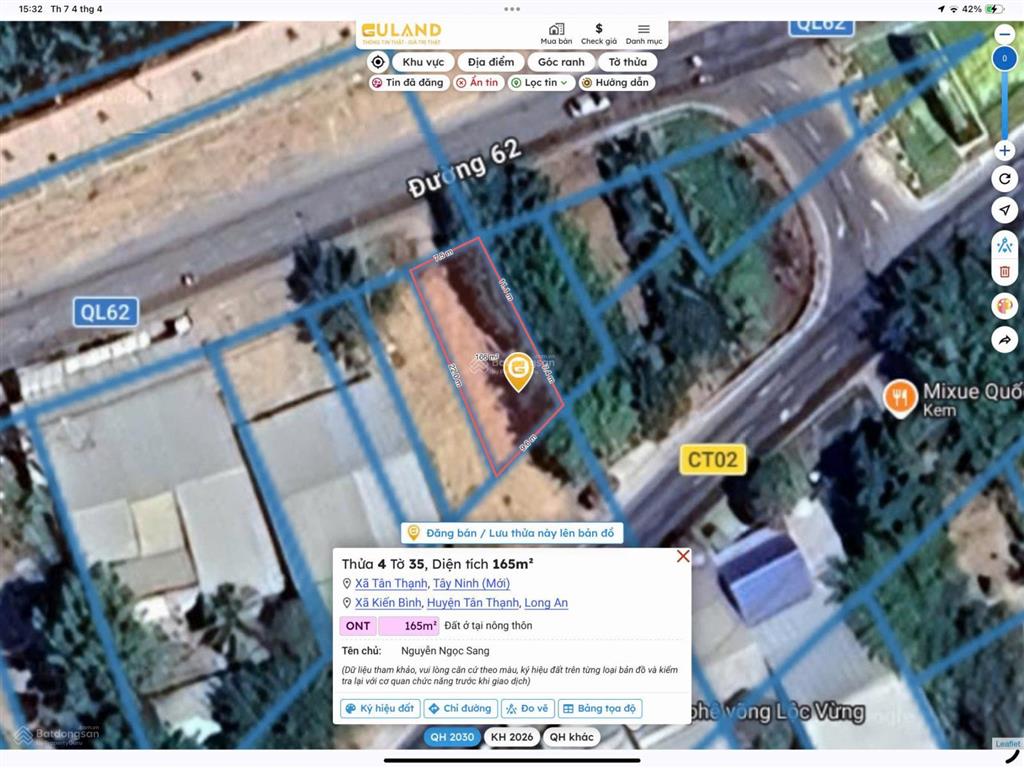Expand the Lọc tin filter dropdown
The image size is (1024, 768).
coord(540,83)
